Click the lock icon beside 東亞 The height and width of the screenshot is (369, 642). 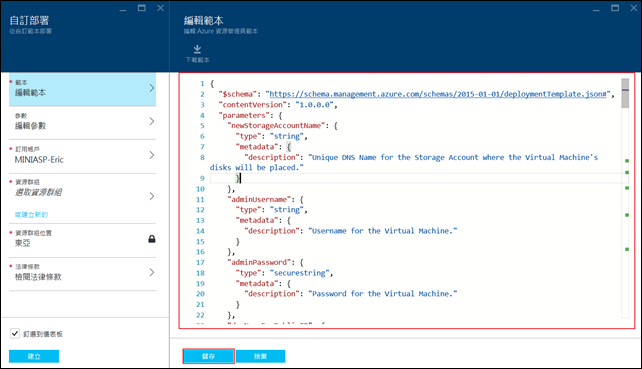tap(151, 239)
